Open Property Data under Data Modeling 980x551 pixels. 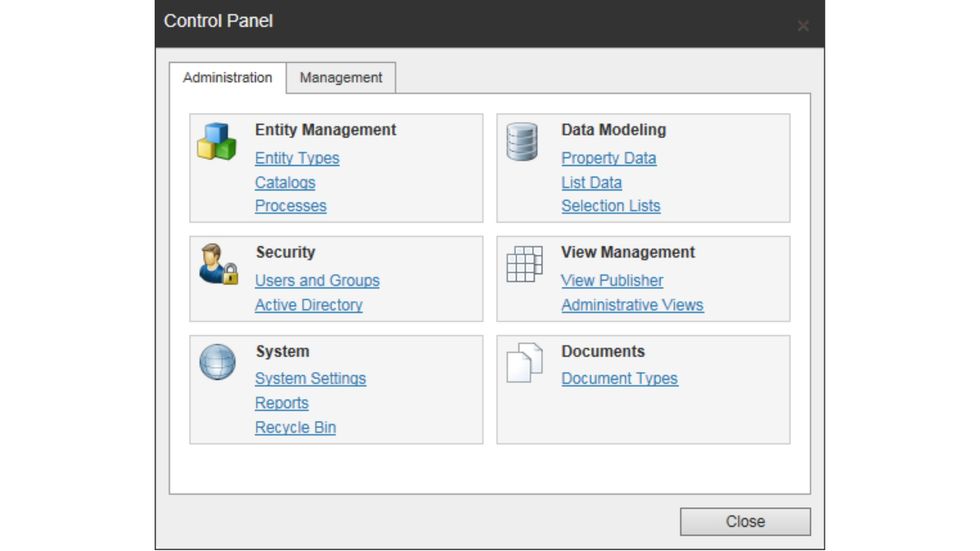click(608, 158)
